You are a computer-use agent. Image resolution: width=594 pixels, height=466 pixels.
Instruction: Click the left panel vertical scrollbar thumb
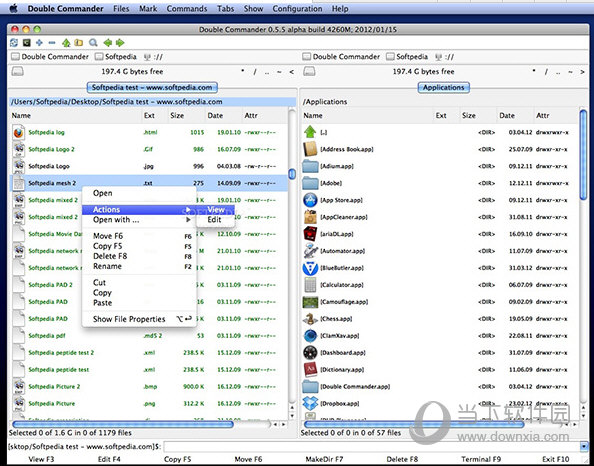click(x=292, y=174)
